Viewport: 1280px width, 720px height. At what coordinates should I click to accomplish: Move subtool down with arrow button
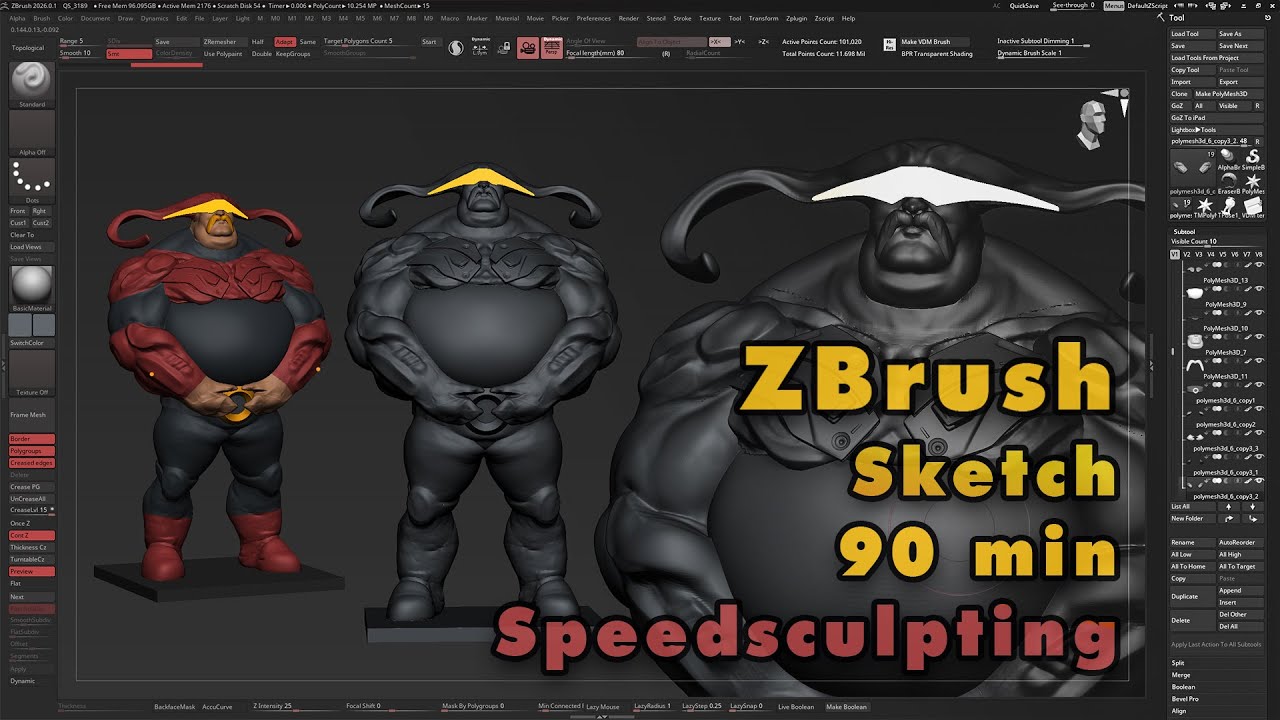[x=1252, y=507]
